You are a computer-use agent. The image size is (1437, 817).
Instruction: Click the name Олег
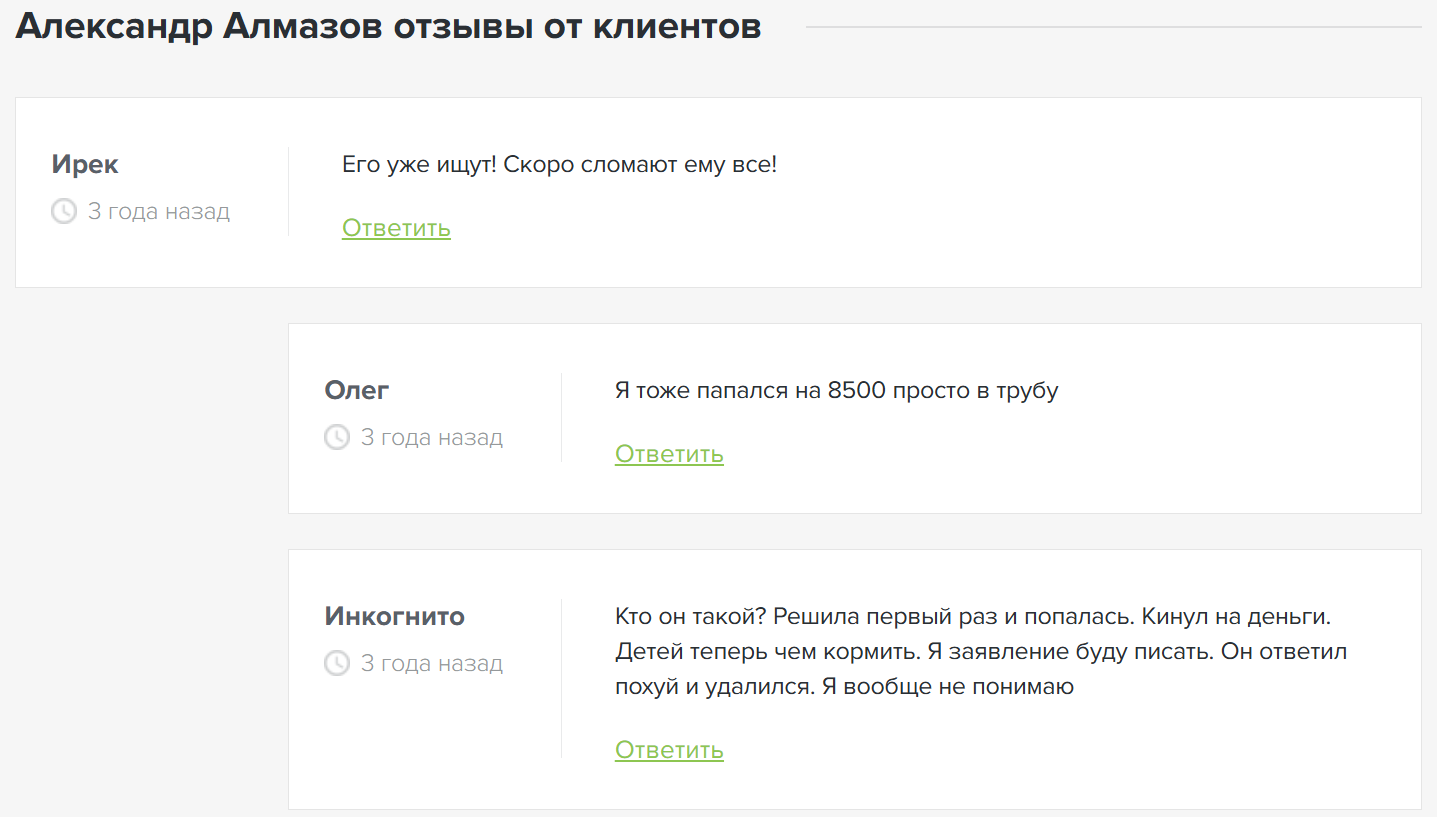click(x=356, y=390)
